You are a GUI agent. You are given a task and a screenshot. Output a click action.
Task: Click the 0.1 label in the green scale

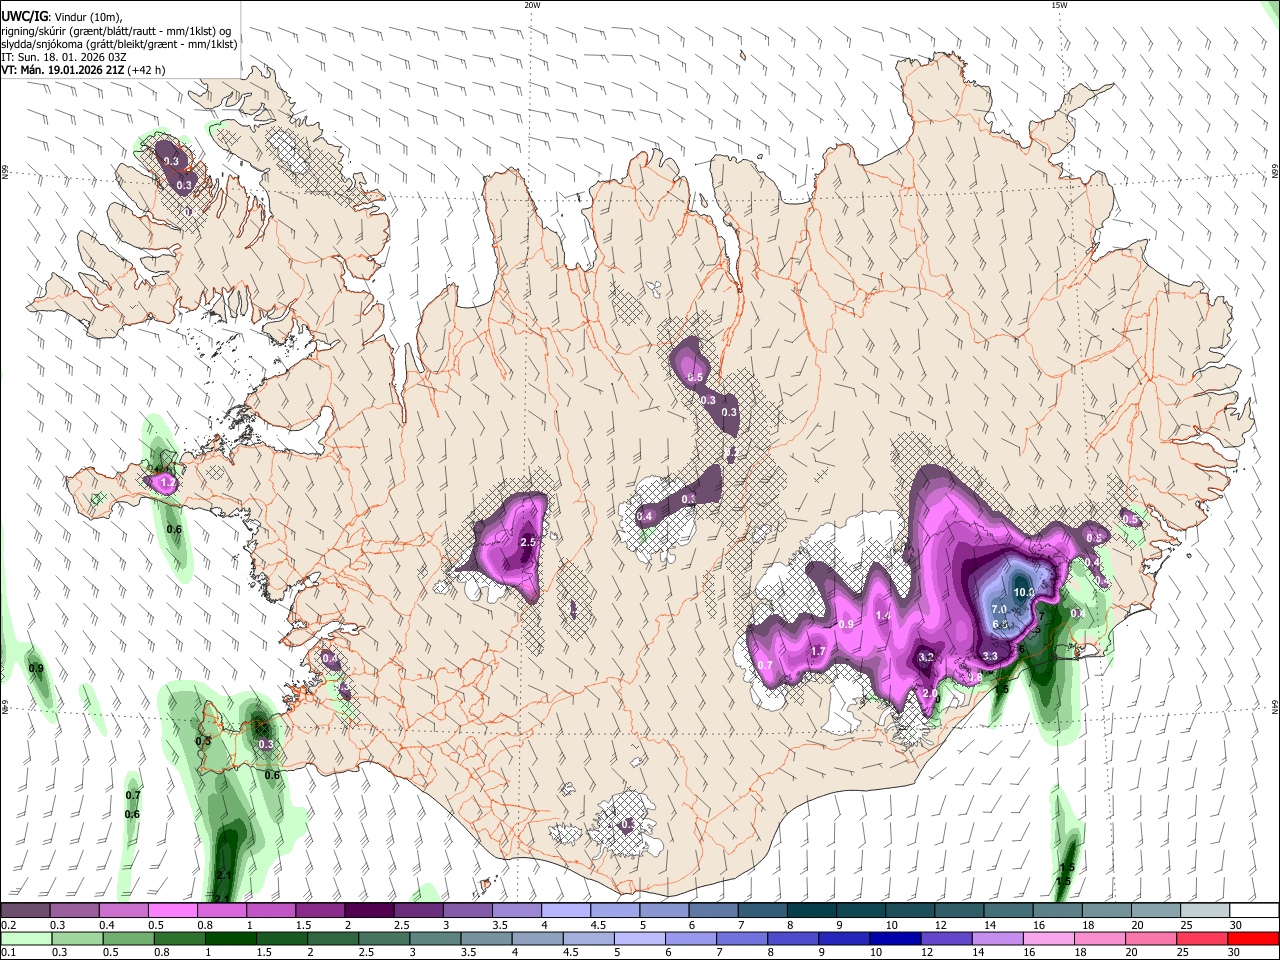point(8,953)
